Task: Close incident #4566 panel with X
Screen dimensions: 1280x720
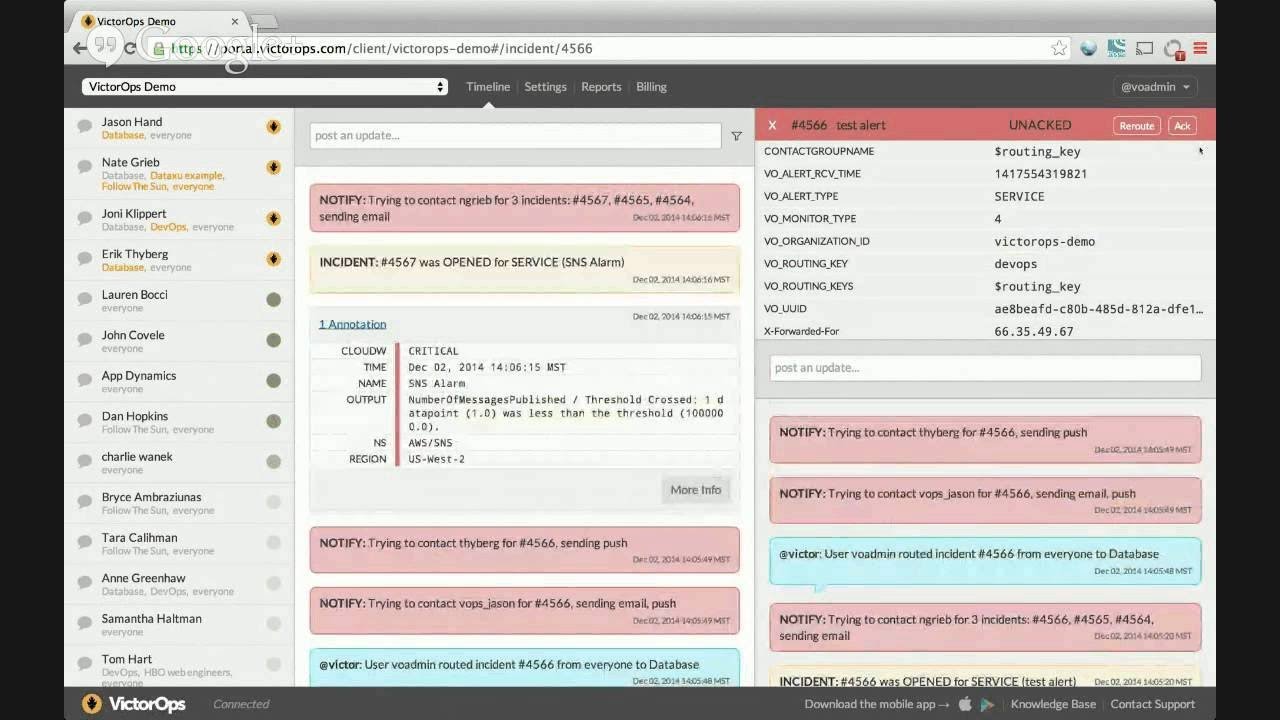Action: (x=772, y=125)
